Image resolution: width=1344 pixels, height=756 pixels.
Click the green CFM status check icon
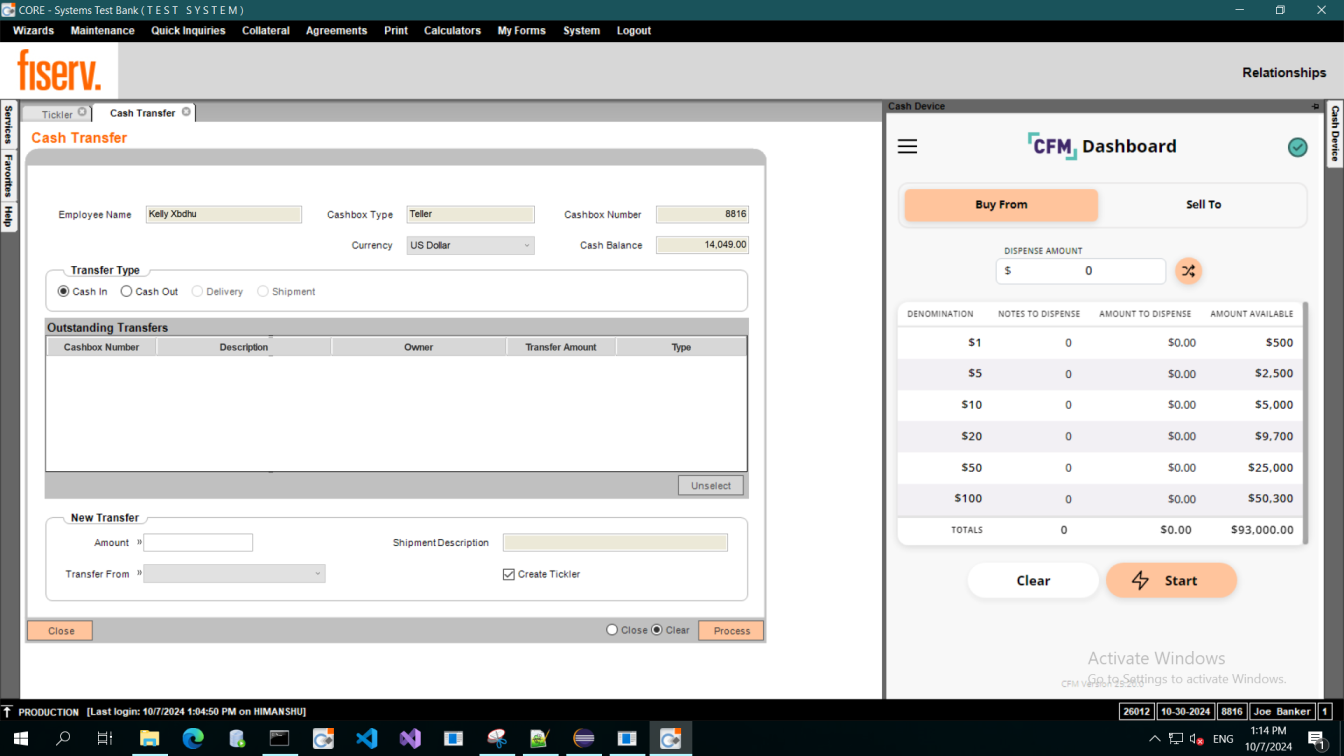[x=1297, y=148]
